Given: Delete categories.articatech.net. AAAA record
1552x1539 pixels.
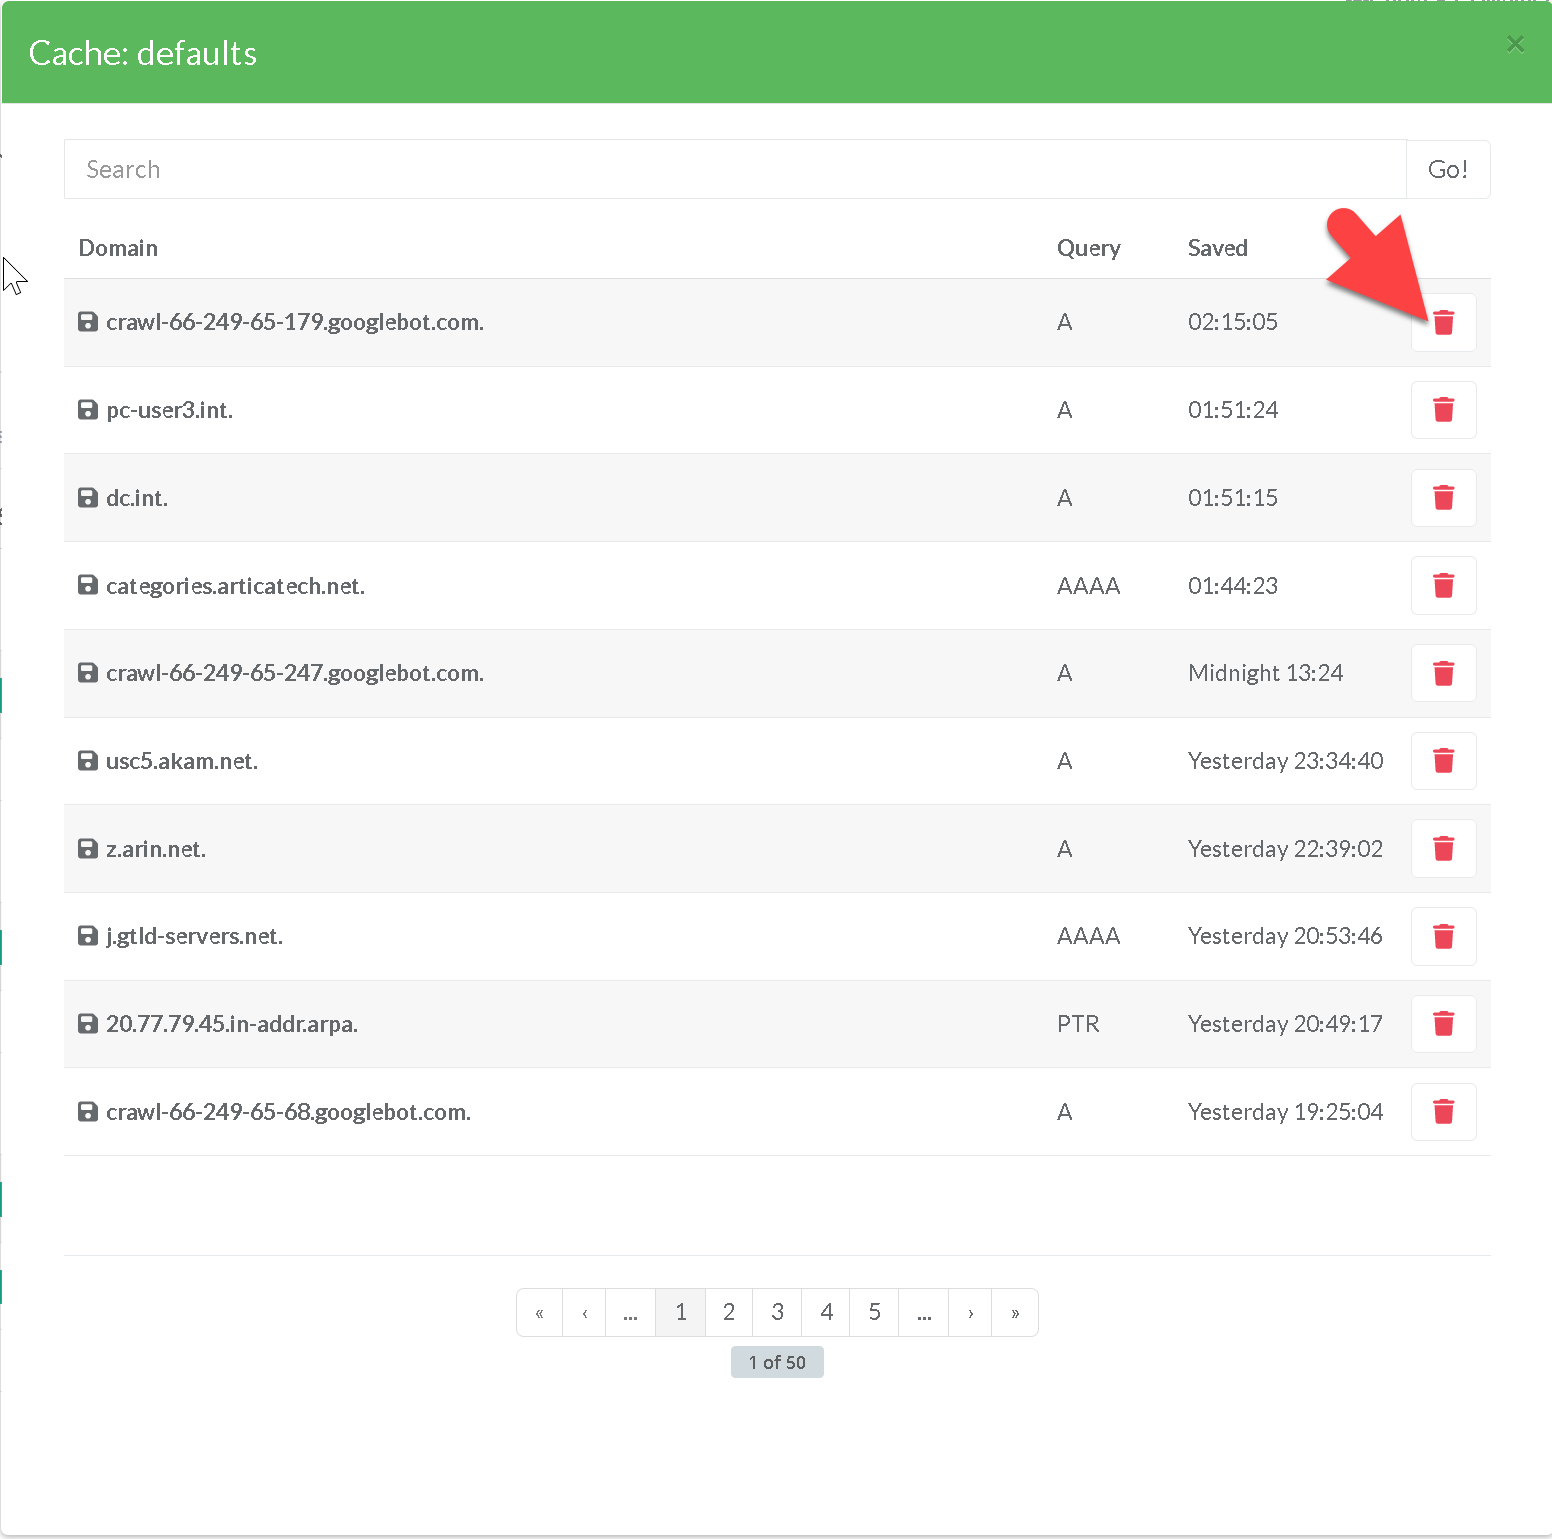Looking at the screenshot, I should coord(1443,586).
